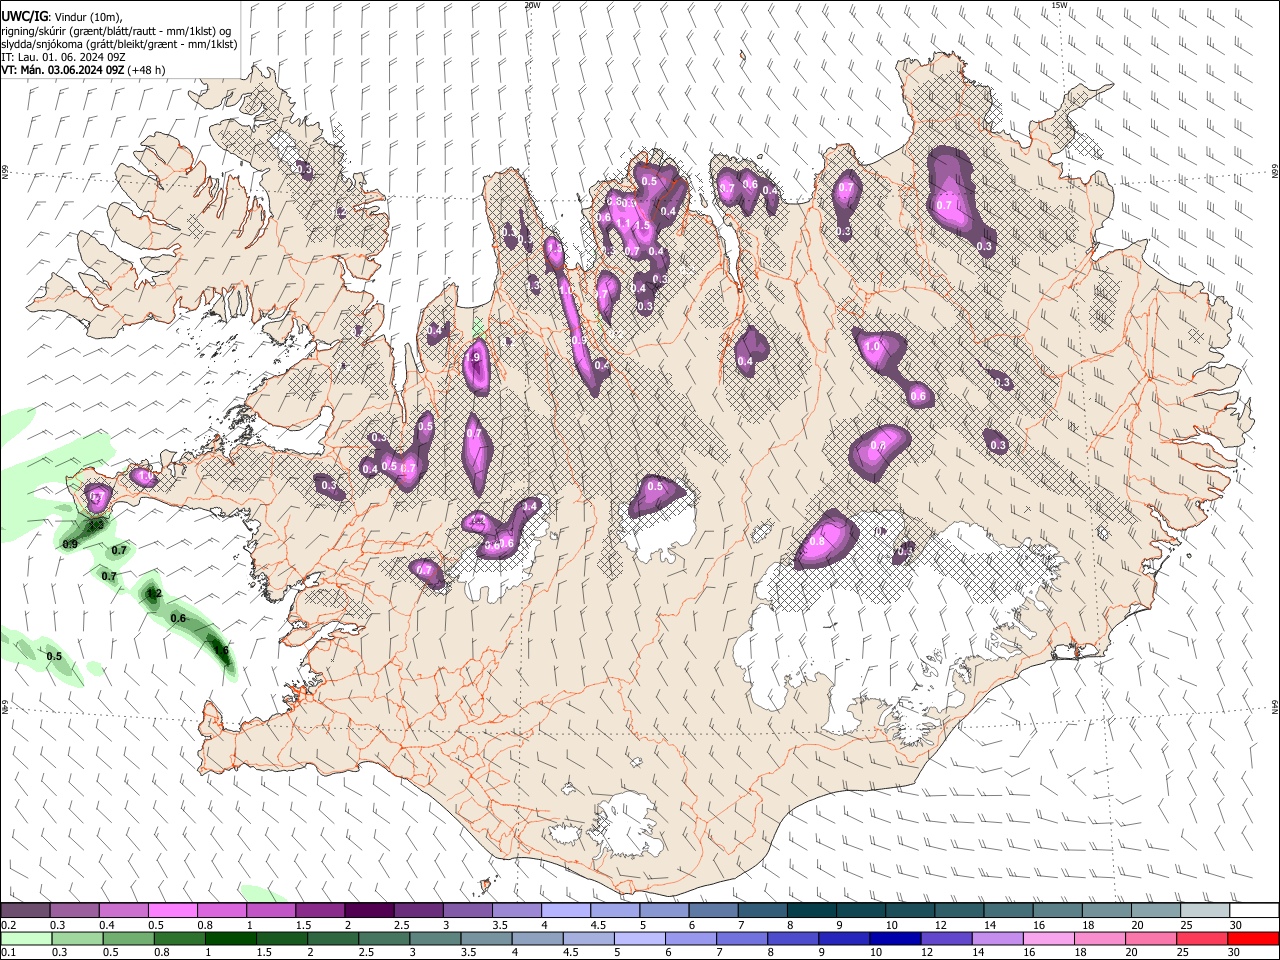
Task: Click the pure dark blue rain-legend swatch labeled 10
Action: coord(893,938)
